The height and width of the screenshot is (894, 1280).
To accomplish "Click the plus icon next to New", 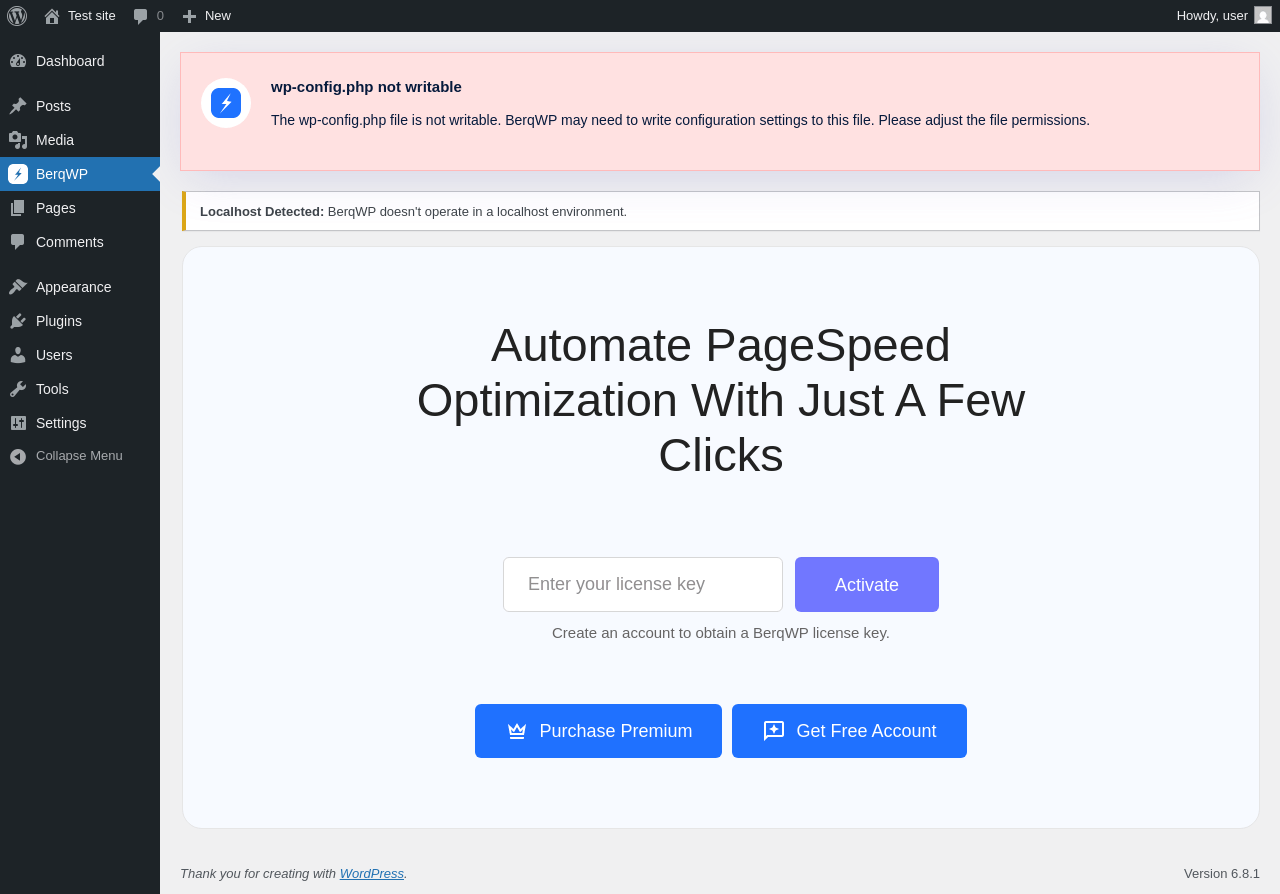I will pyautogui.click(x=189, y=16).
